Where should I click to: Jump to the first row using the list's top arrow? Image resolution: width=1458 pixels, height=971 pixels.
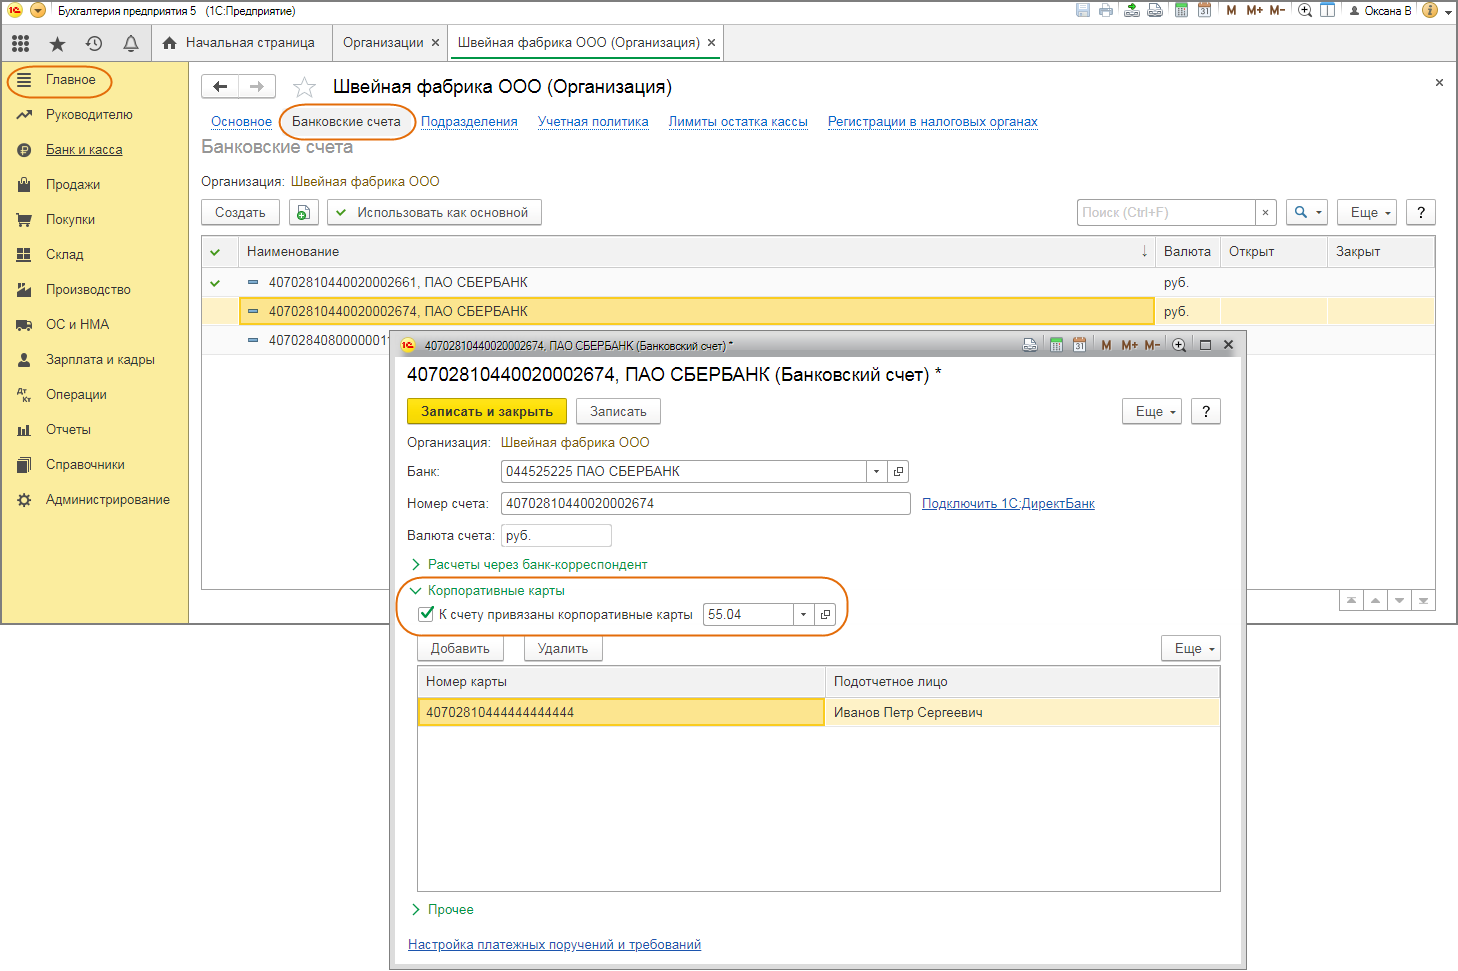1351,601
